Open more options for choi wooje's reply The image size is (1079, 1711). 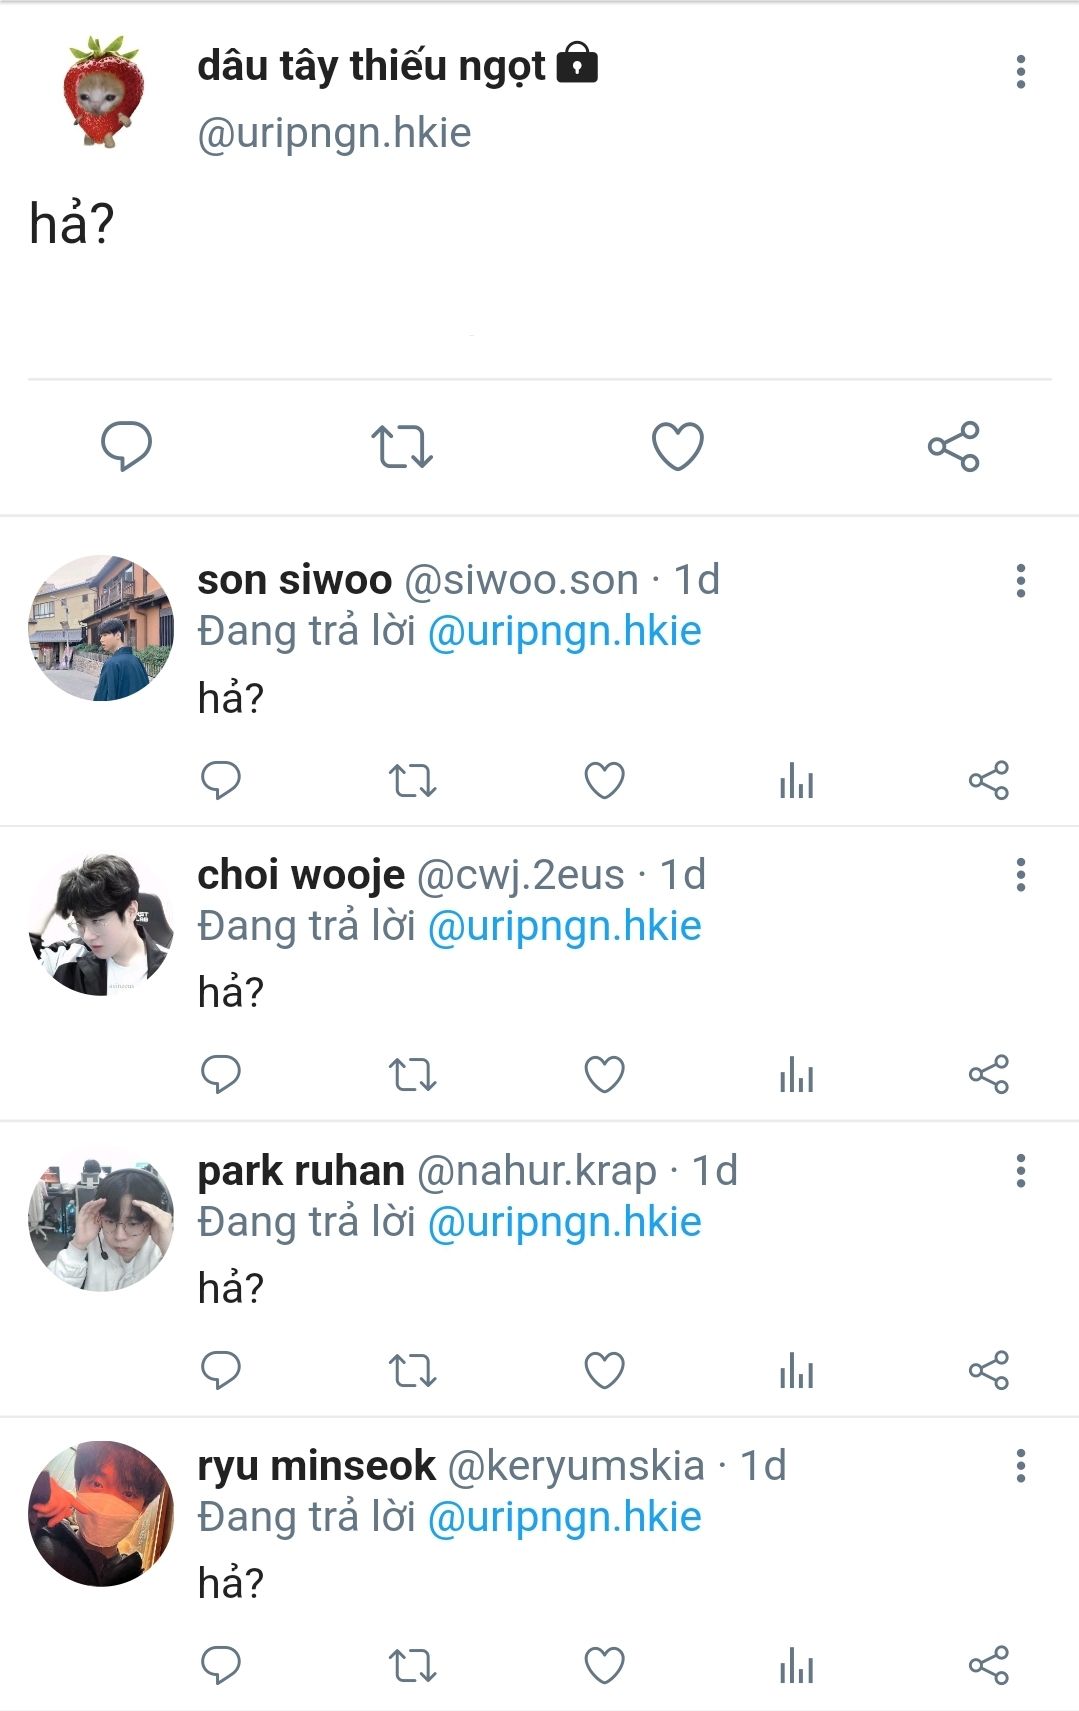pyautogui.click(x=1020, y=875)
